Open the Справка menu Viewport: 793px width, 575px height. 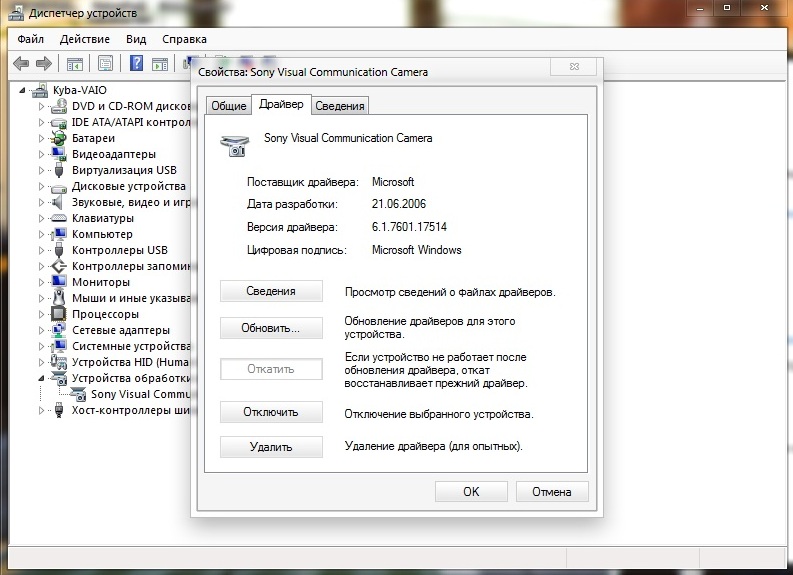pyautogui.click(x=184, y=39)
